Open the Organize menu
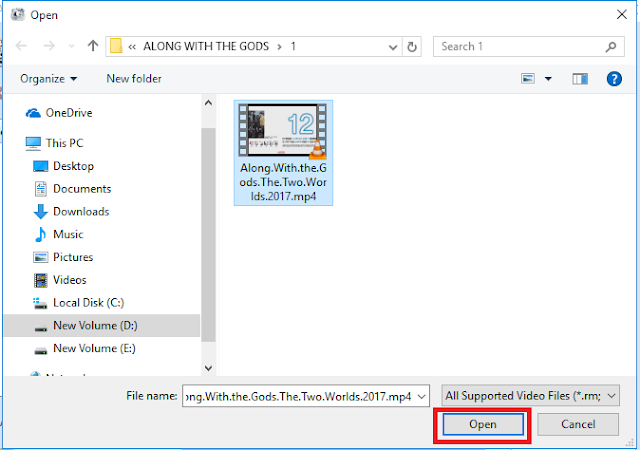 [x=49, y=78]
